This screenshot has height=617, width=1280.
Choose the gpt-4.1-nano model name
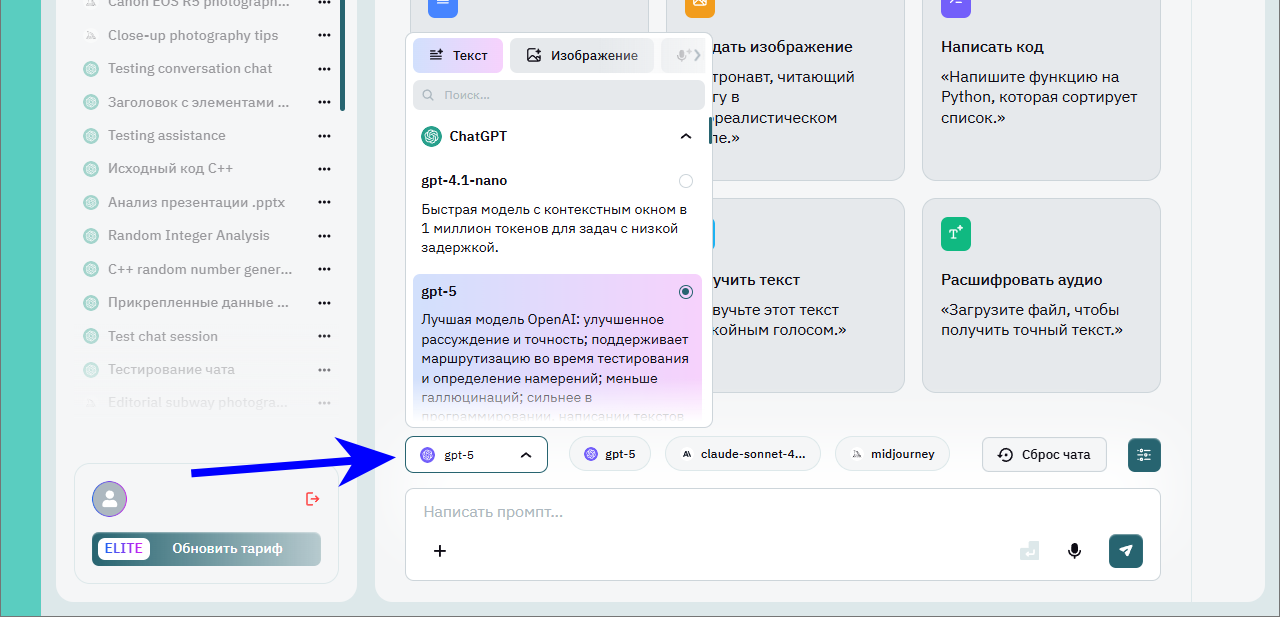click(x=464, y=181)
